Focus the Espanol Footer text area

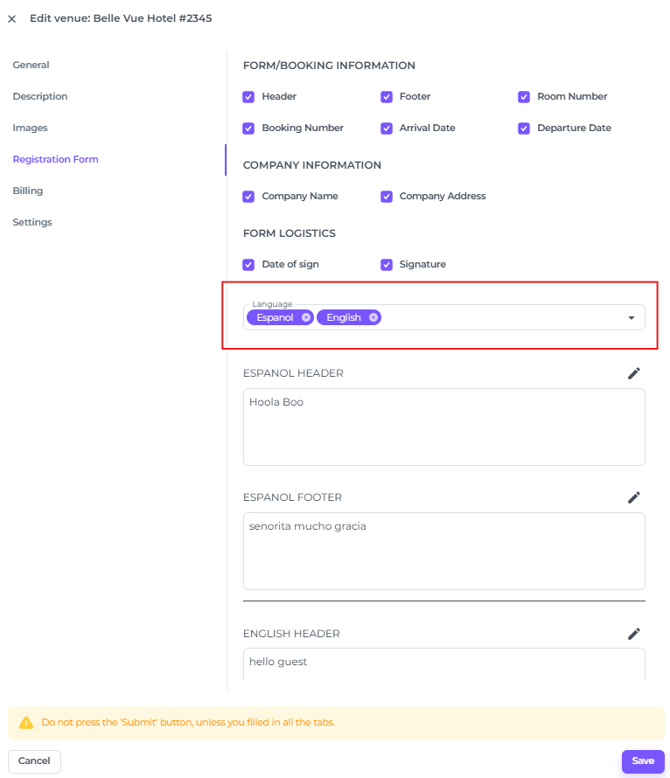point(443,551)
